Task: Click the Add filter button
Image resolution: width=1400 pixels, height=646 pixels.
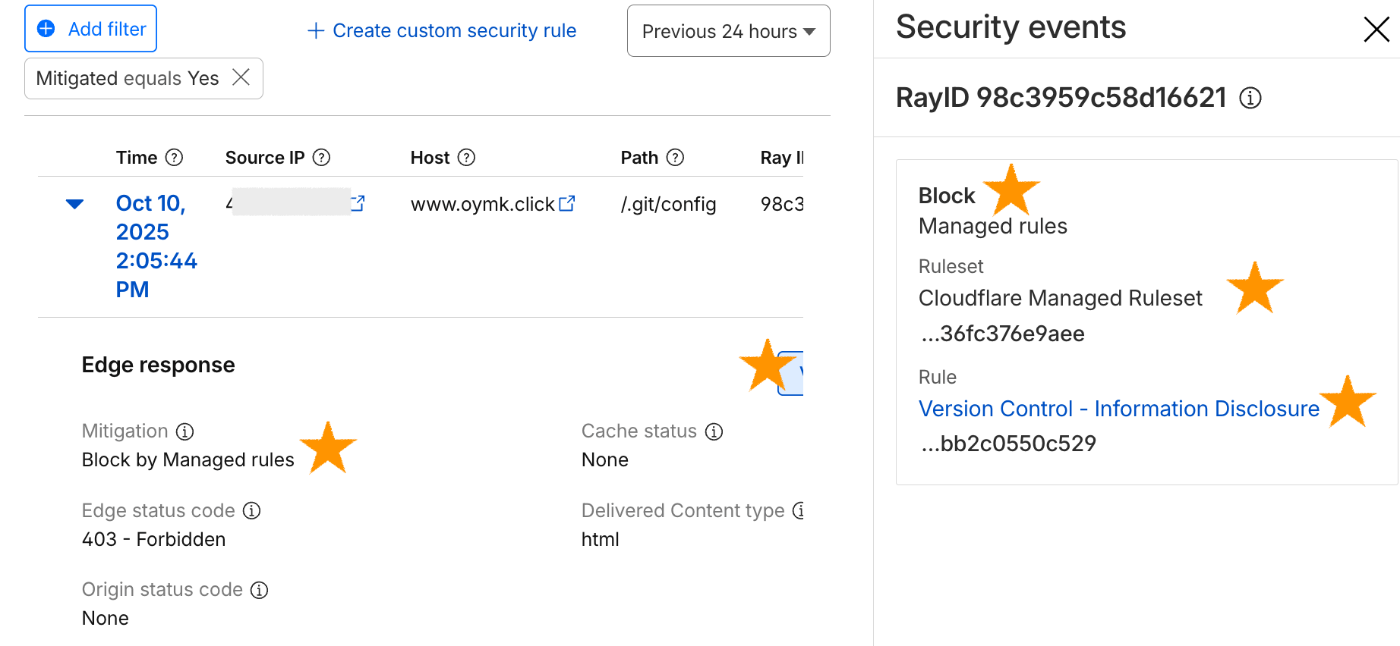Action: [90, 29]
